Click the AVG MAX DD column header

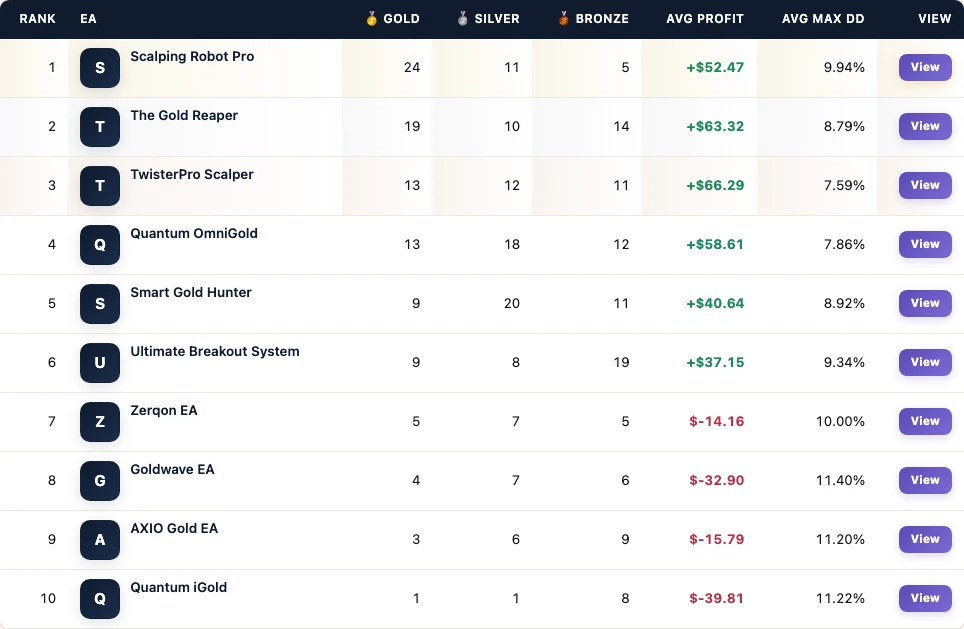(823, 18)
